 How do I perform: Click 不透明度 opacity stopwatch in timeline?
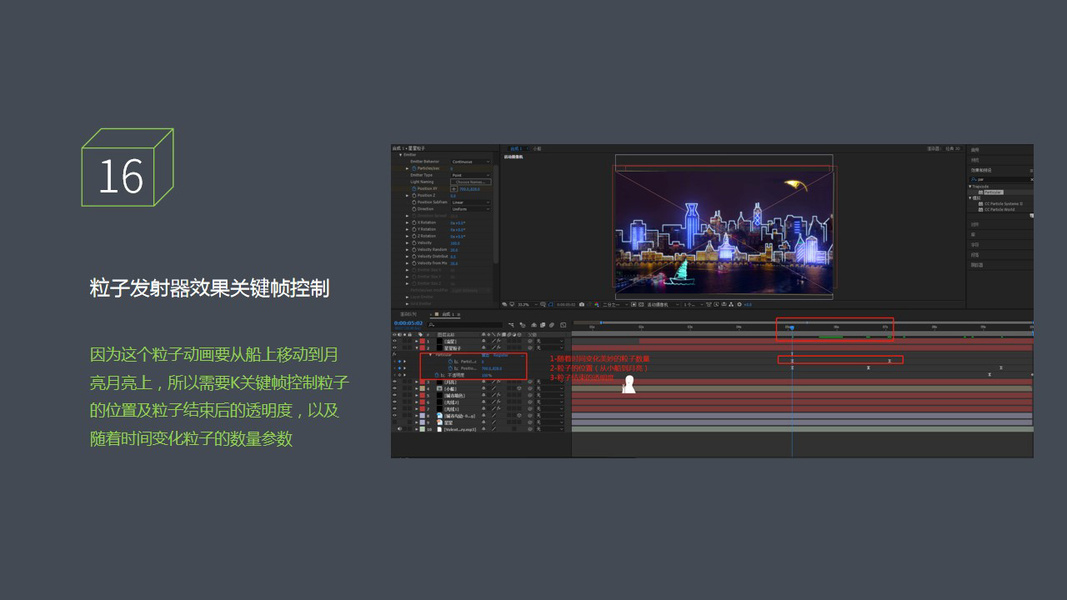click(437, 375)
